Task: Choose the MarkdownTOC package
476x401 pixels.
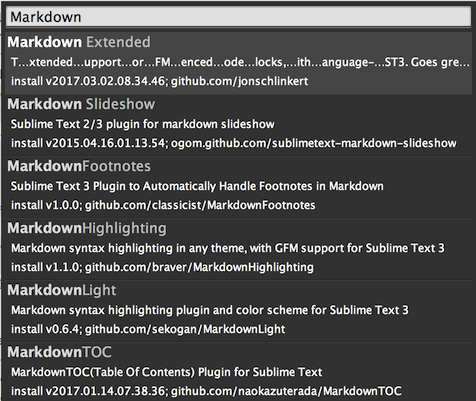Action: [x=239, y=372]
